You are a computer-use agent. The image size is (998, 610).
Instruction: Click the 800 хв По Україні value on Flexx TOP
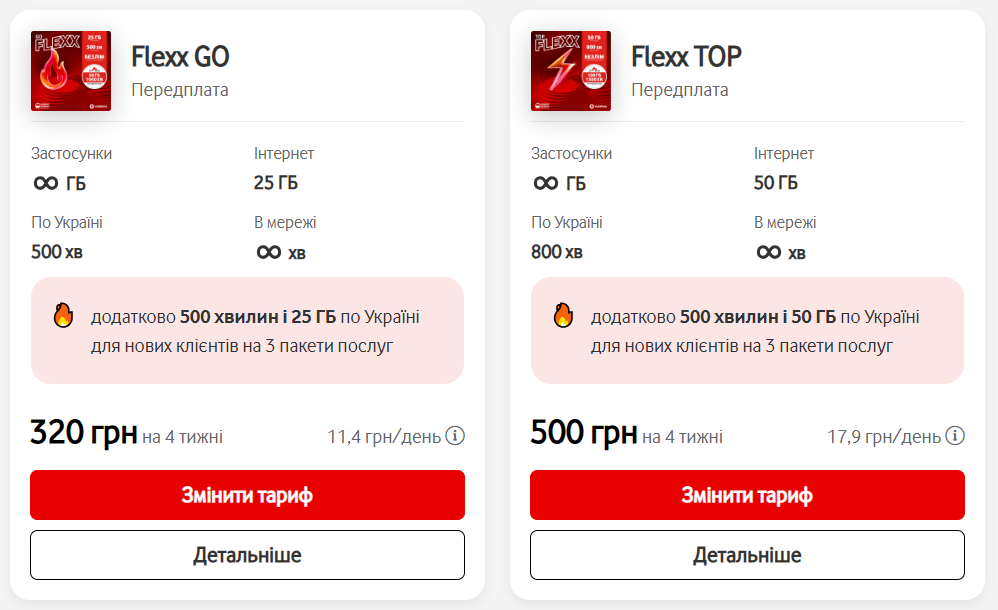point(558,251)
